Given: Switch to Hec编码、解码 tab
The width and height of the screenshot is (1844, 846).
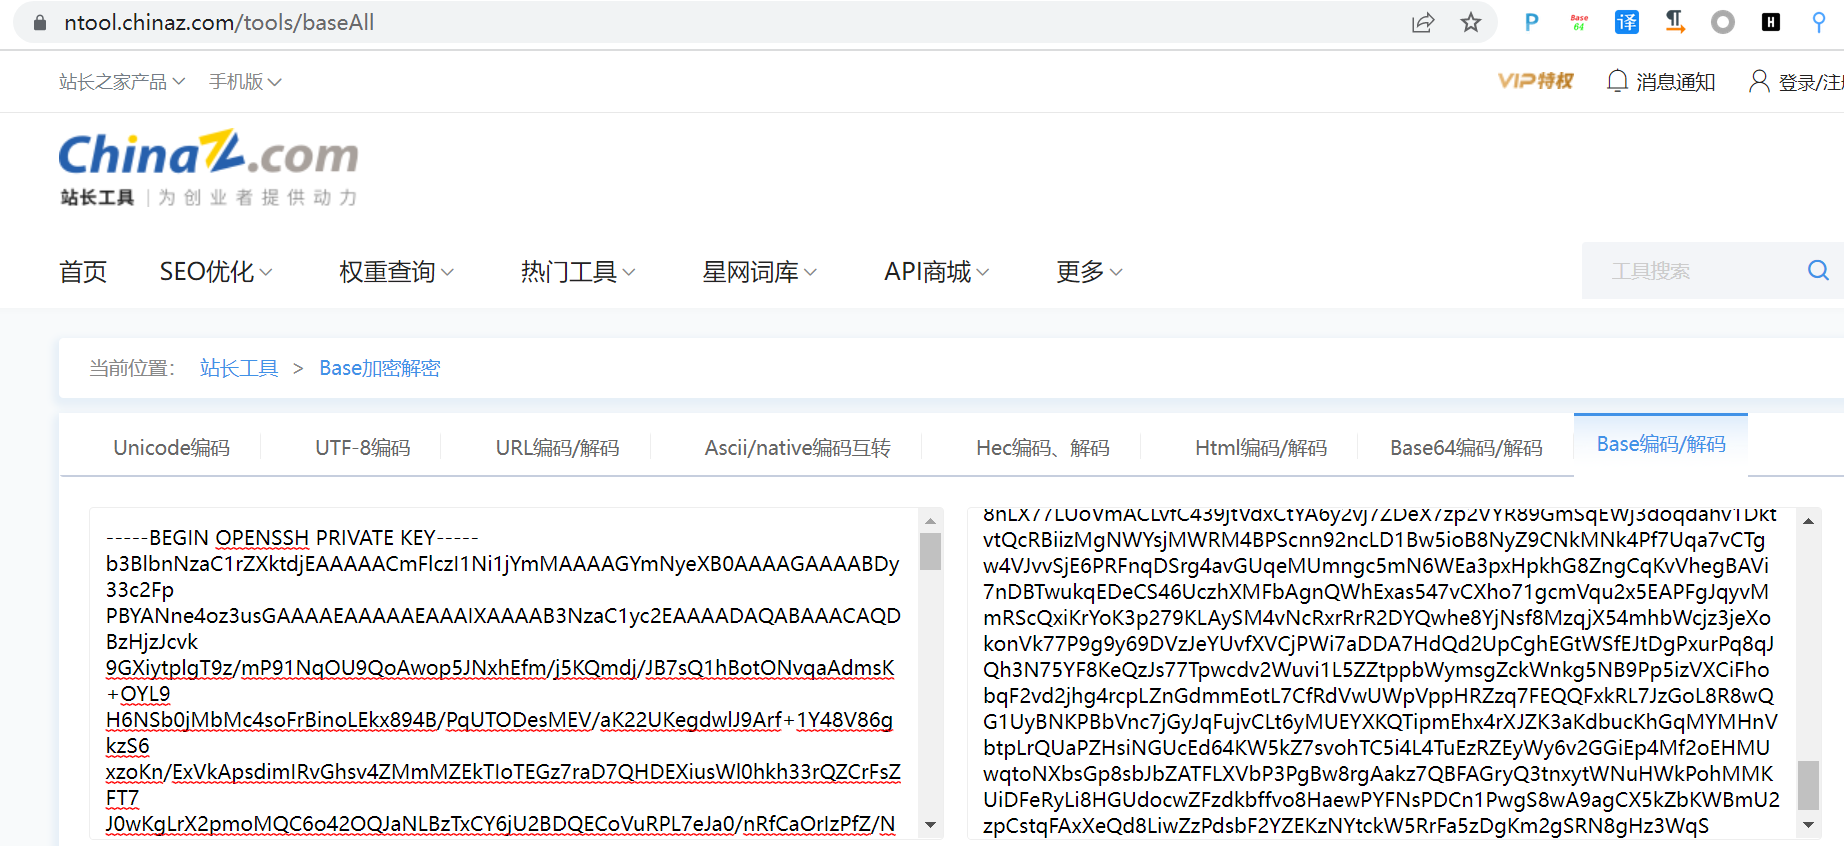Looking at the screenshot, I should 1043,447.
